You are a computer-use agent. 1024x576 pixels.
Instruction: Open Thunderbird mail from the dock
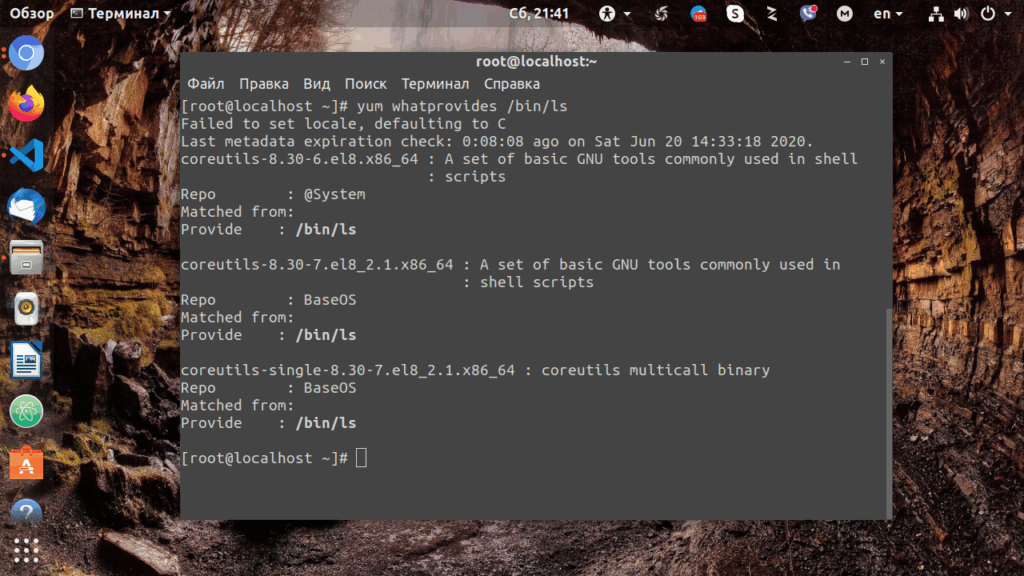(26, 206)
